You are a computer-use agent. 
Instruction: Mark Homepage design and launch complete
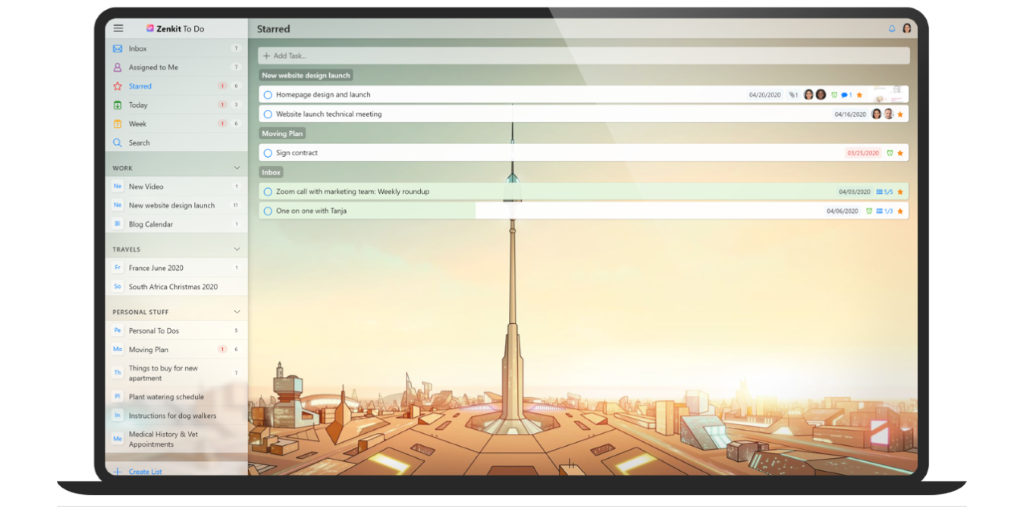pos(267,95)
